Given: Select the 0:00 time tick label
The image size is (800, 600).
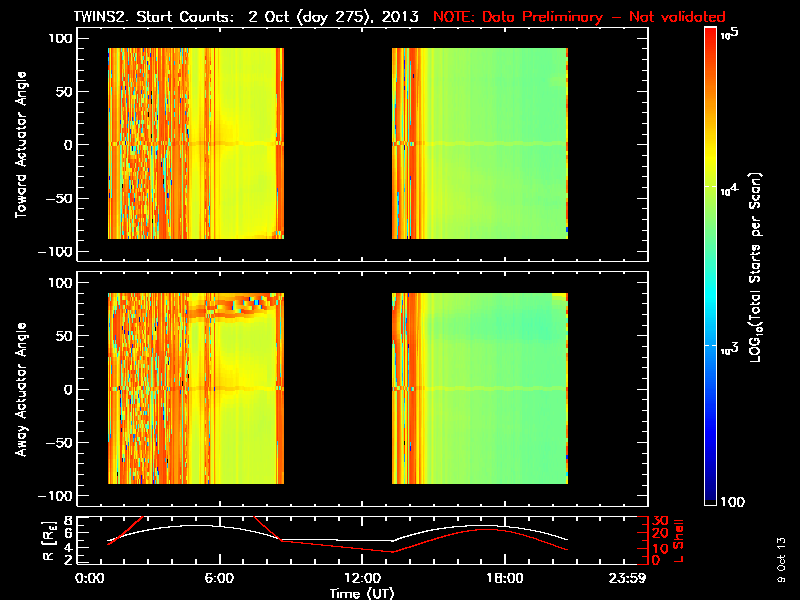Looking at the screenshot, I should 89,578.
